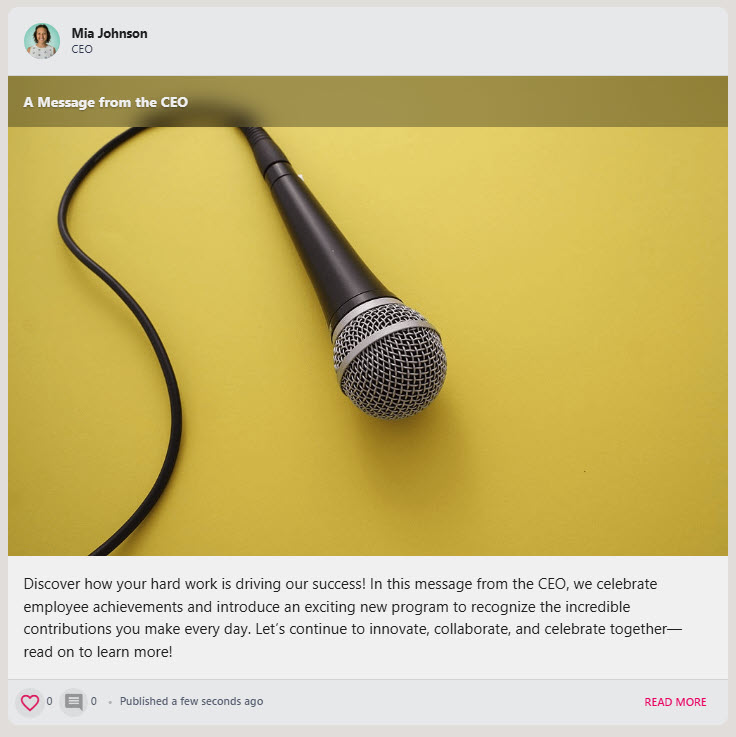Open the READ MORE link
Viewport: 736px width, 737px height.
click(675, 702)
